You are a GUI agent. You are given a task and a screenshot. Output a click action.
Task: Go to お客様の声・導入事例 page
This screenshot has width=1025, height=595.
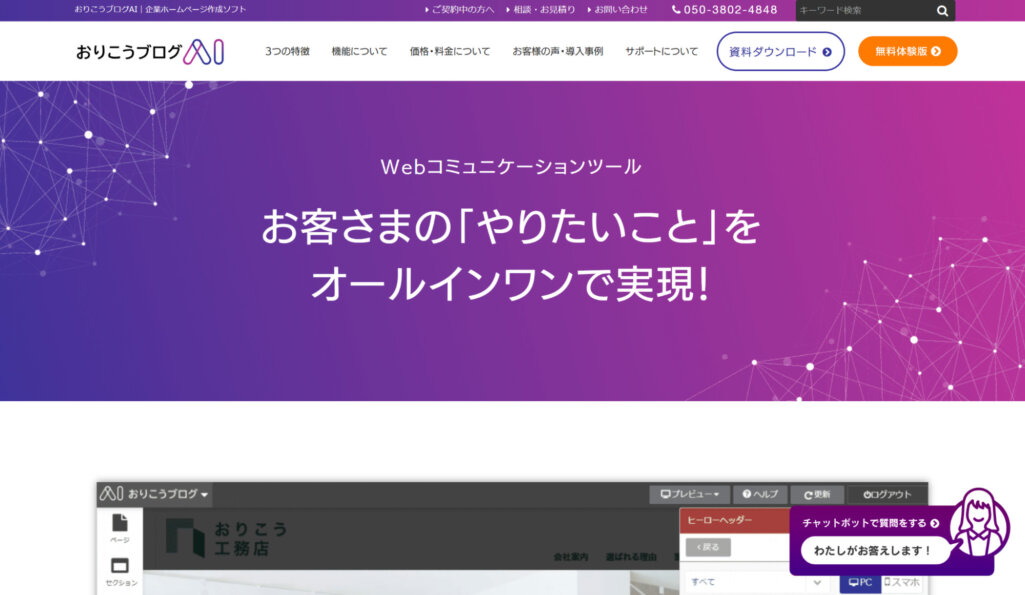[557, 51]
